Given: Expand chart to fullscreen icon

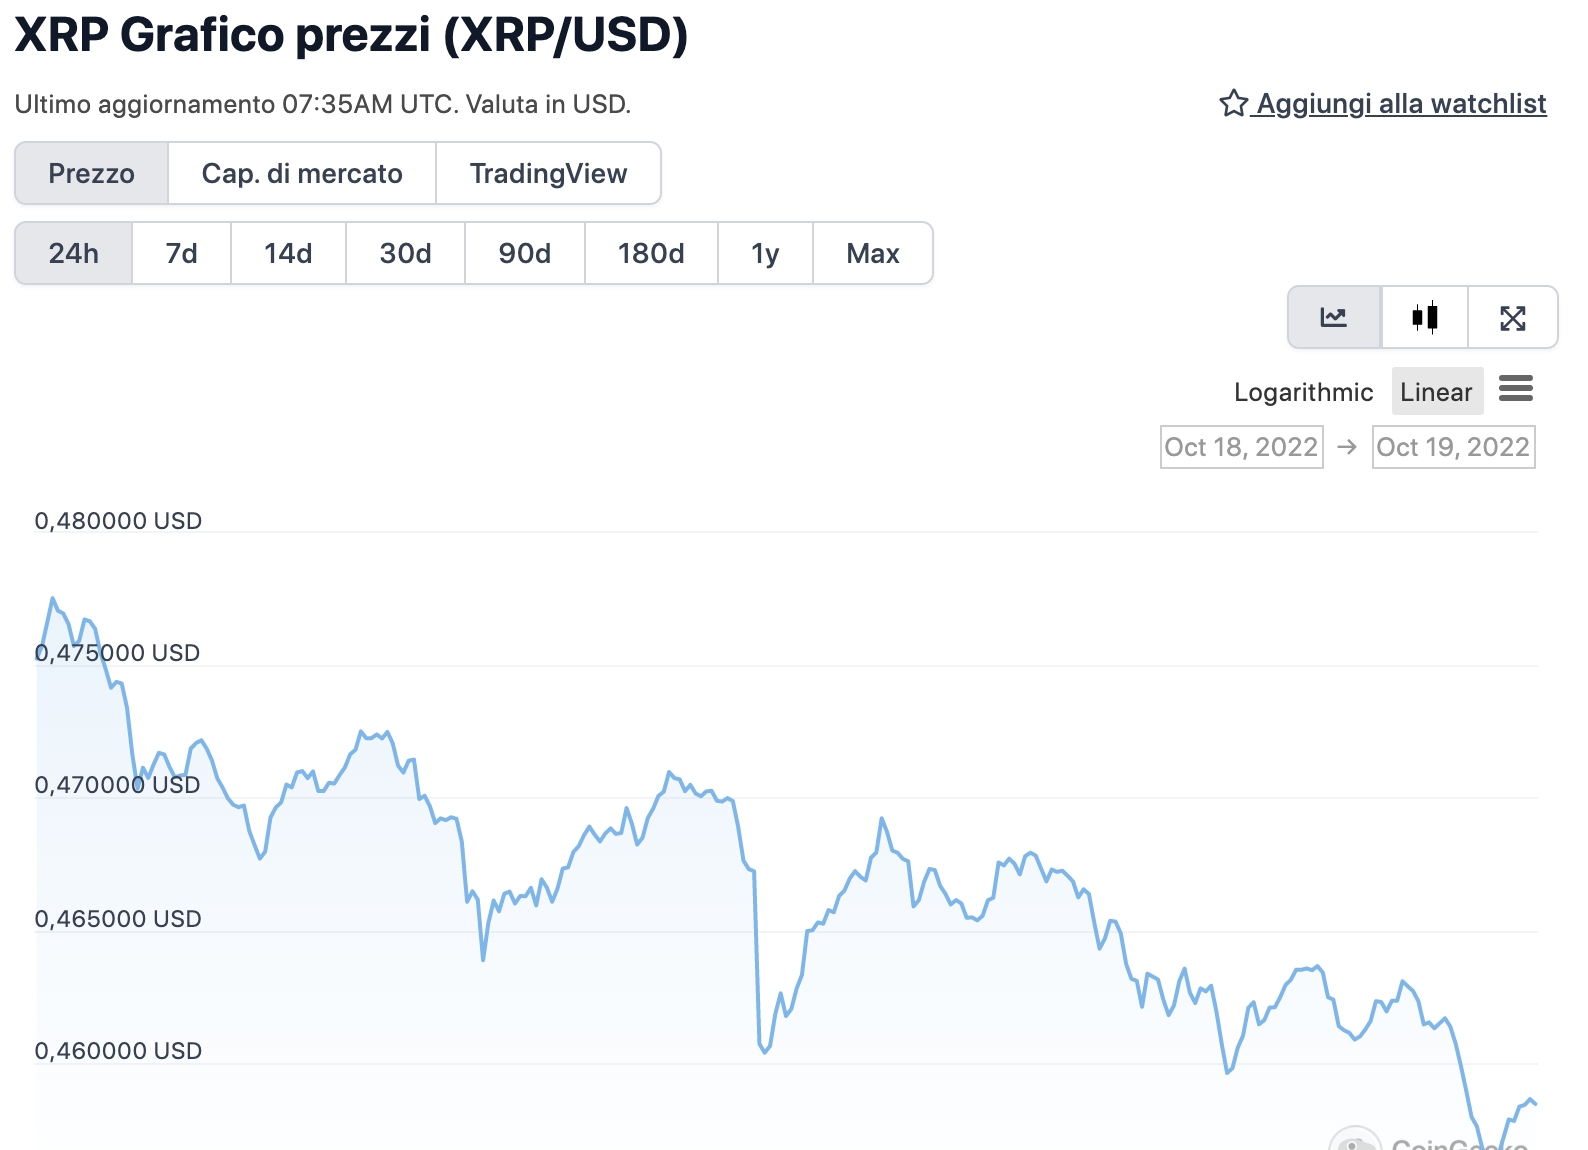Looking at the screenshot, I should click(x=1513, y=318).
